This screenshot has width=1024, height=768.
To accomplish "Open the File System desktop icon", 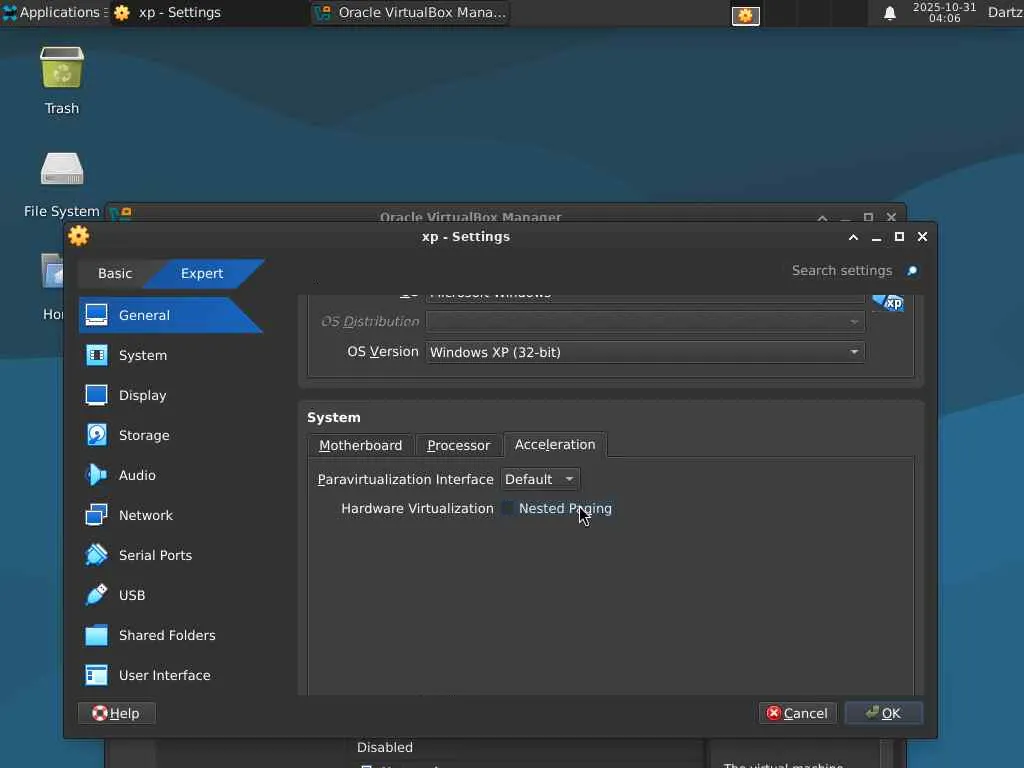I will point(62,185).
